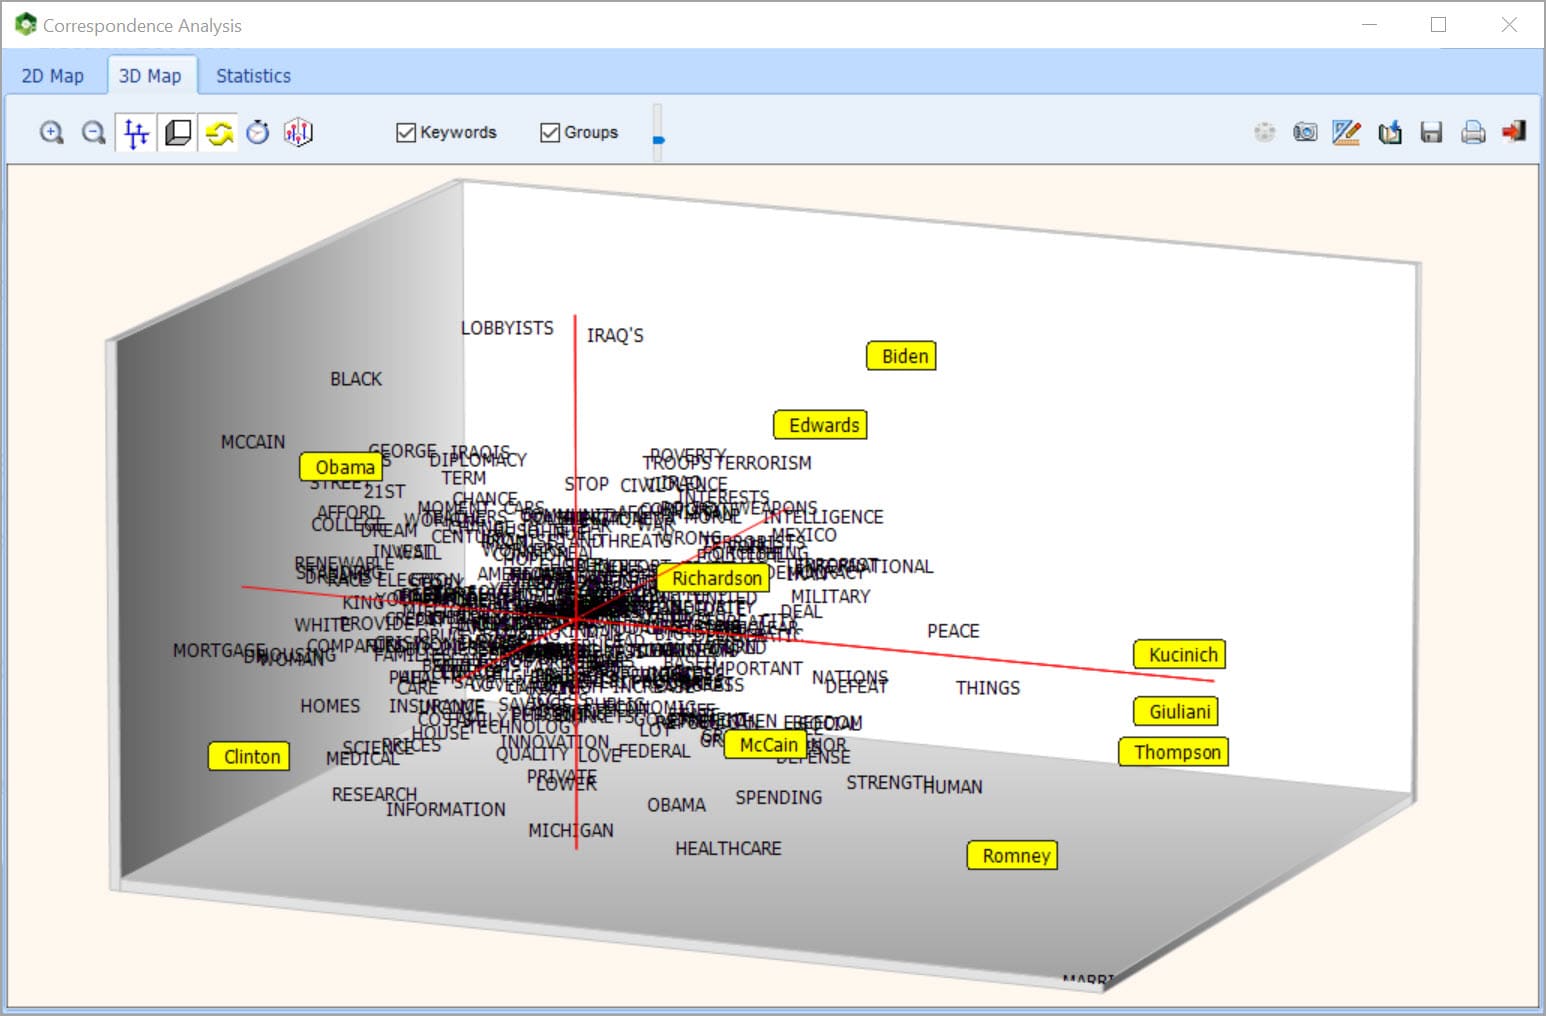Viewport: 1546px width, 1016px height.
Task: Take a snapshot with the camera icon
Action: pos(1305,132)
